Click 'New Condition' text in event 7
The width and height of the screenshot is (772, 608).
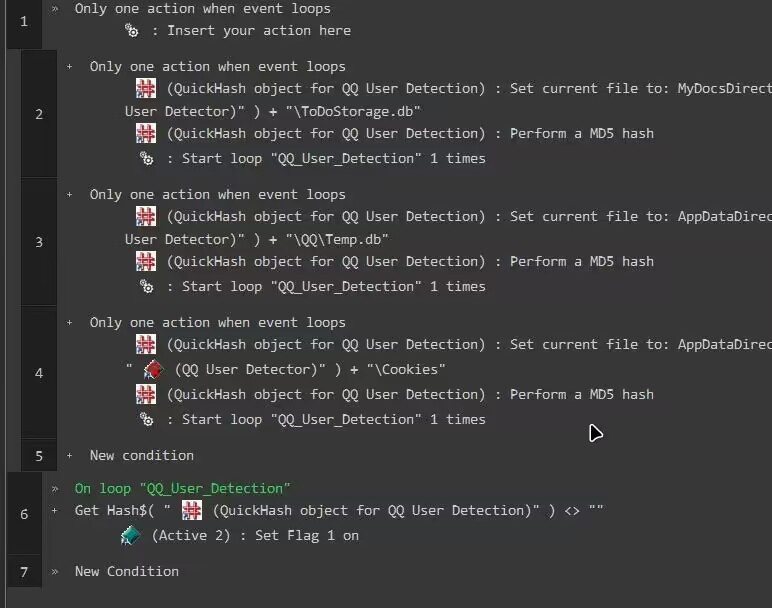126,571
